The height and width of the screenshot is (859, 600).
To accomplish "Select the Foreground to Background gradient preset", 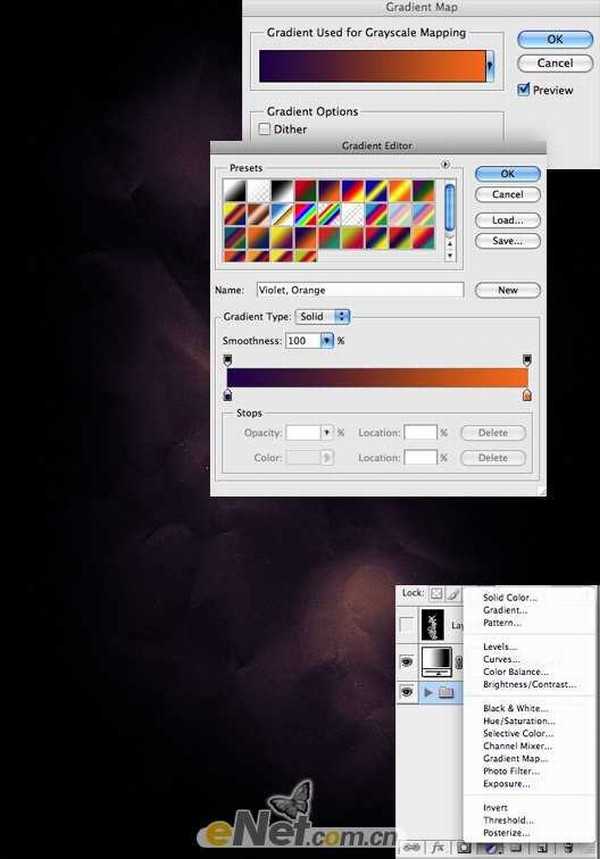I will point(232,189).
